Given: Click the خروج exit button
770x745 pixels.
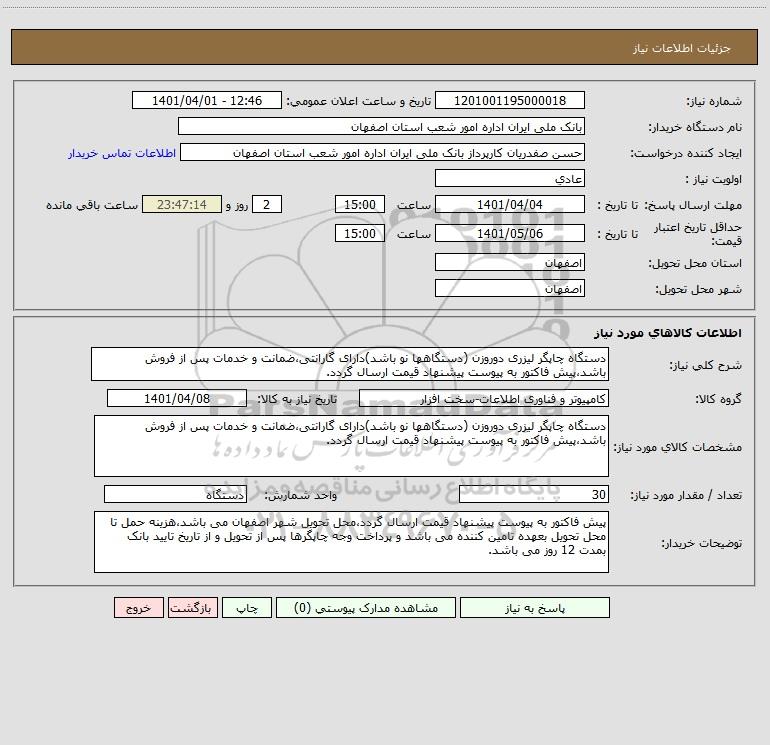Looking at the screenshot, I should (138, 608).
